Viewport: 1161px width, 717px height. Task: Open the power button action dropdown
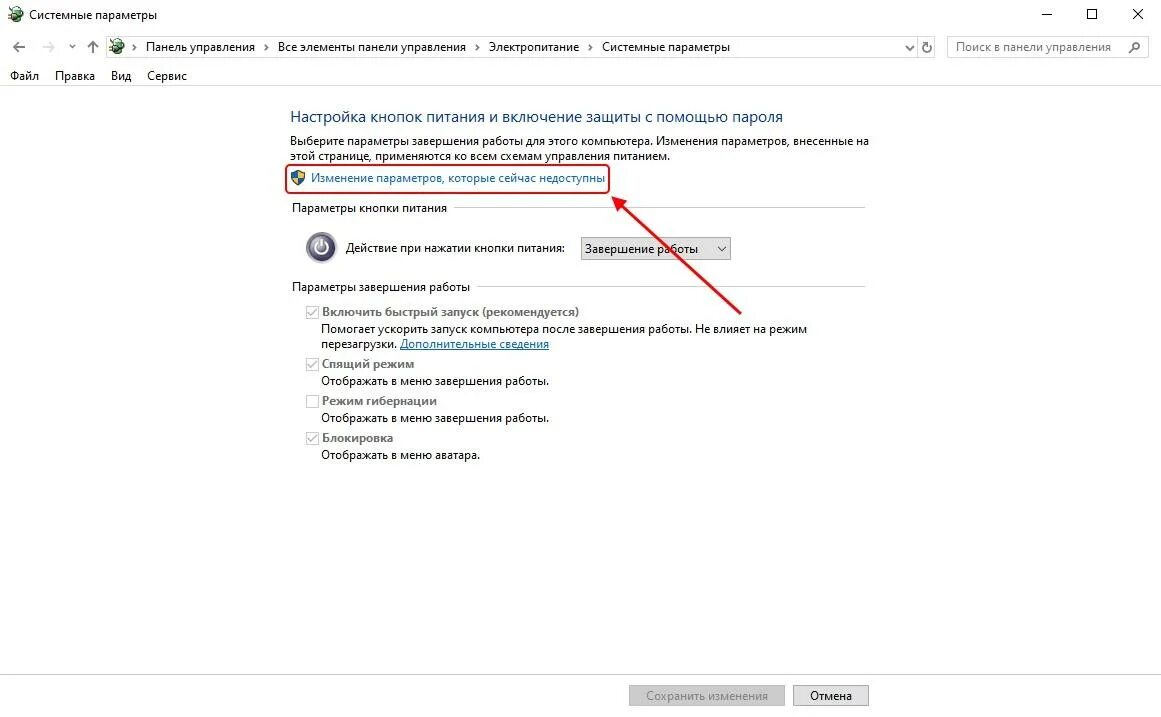(x=655, y=249)
